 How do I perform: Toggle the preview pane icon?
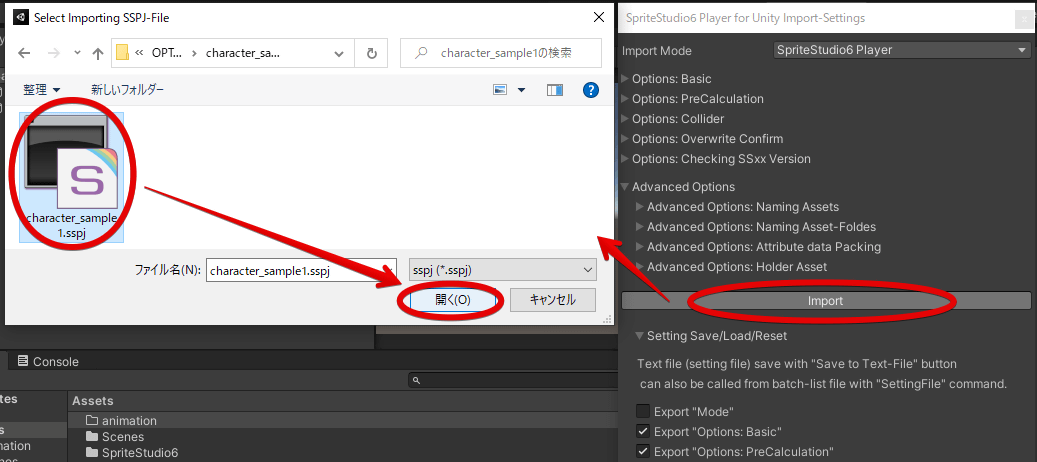555,90
